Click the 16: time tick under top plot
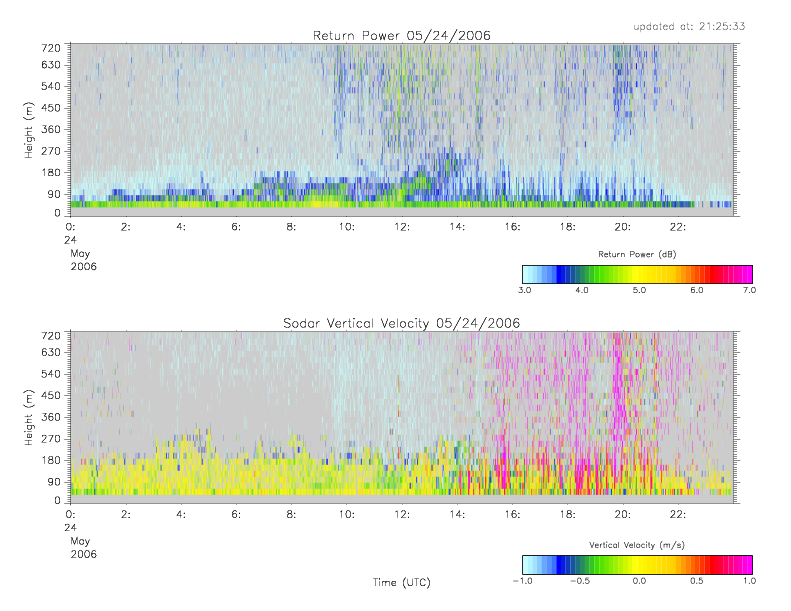This screenshot has height=611, width=791. (x=512, y=227)
